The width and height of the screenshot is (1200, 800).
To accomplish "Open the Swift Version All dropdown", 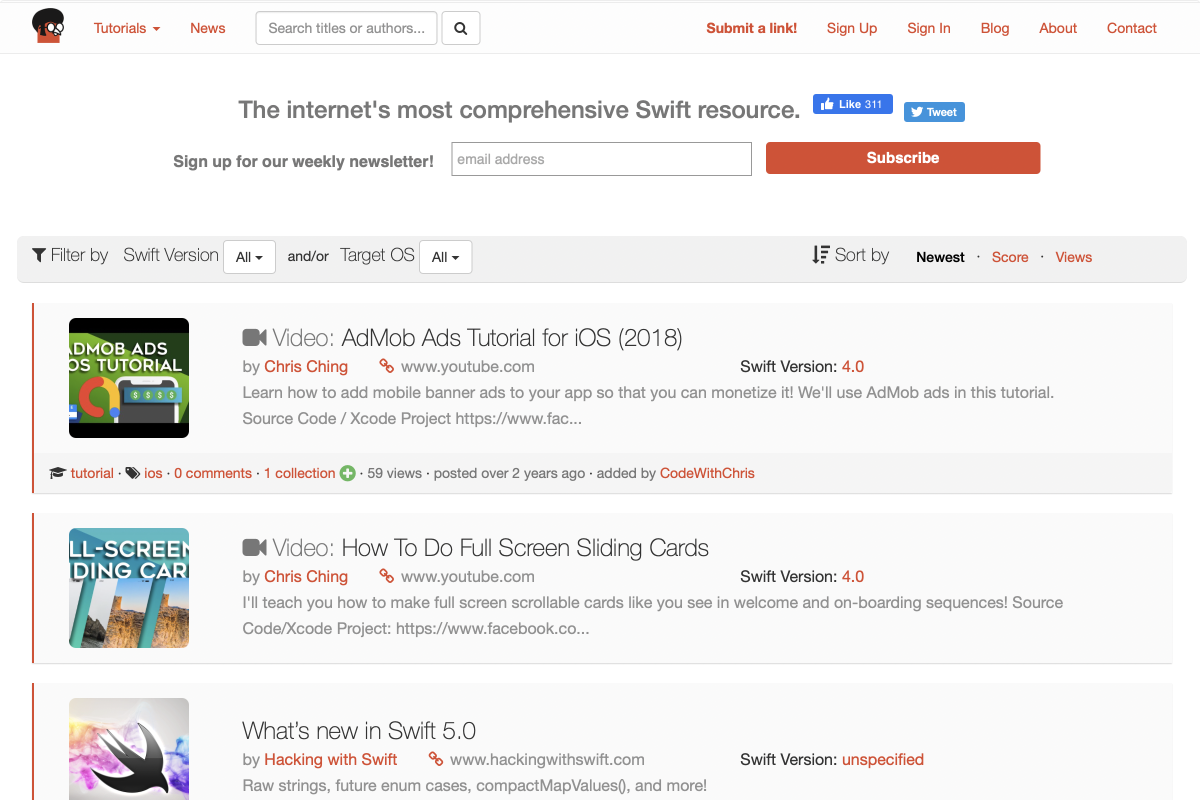I will 249,257.
